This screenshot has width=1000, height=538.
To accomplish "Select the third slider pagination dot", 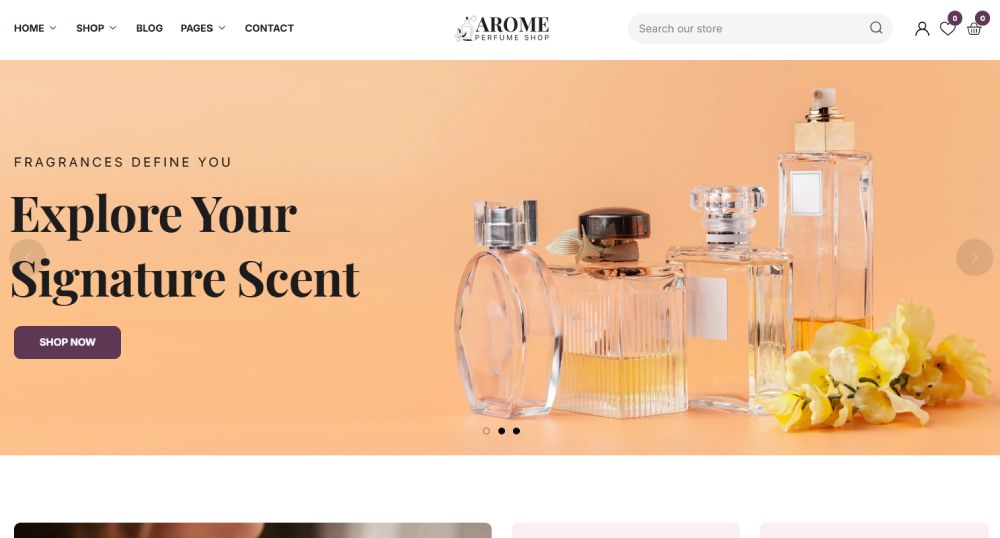I will [x=516, y=431].
